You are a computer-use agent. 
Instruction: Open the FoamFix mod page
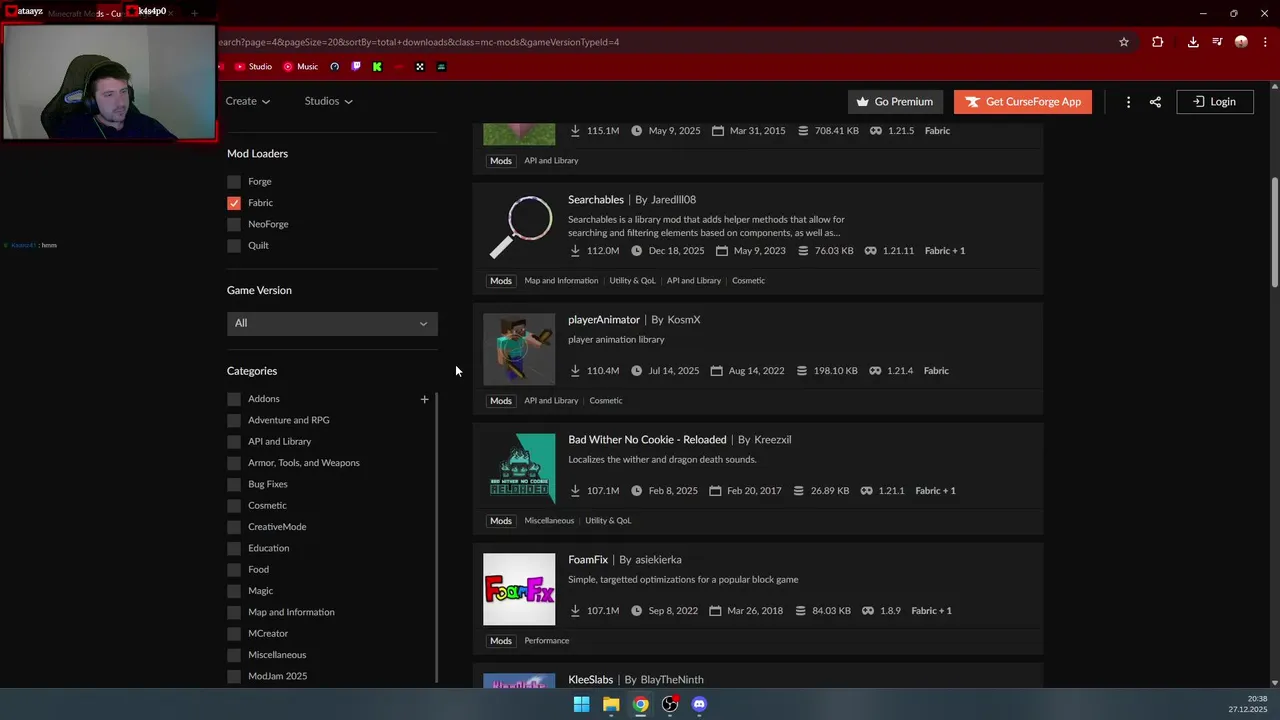point(588,560)
